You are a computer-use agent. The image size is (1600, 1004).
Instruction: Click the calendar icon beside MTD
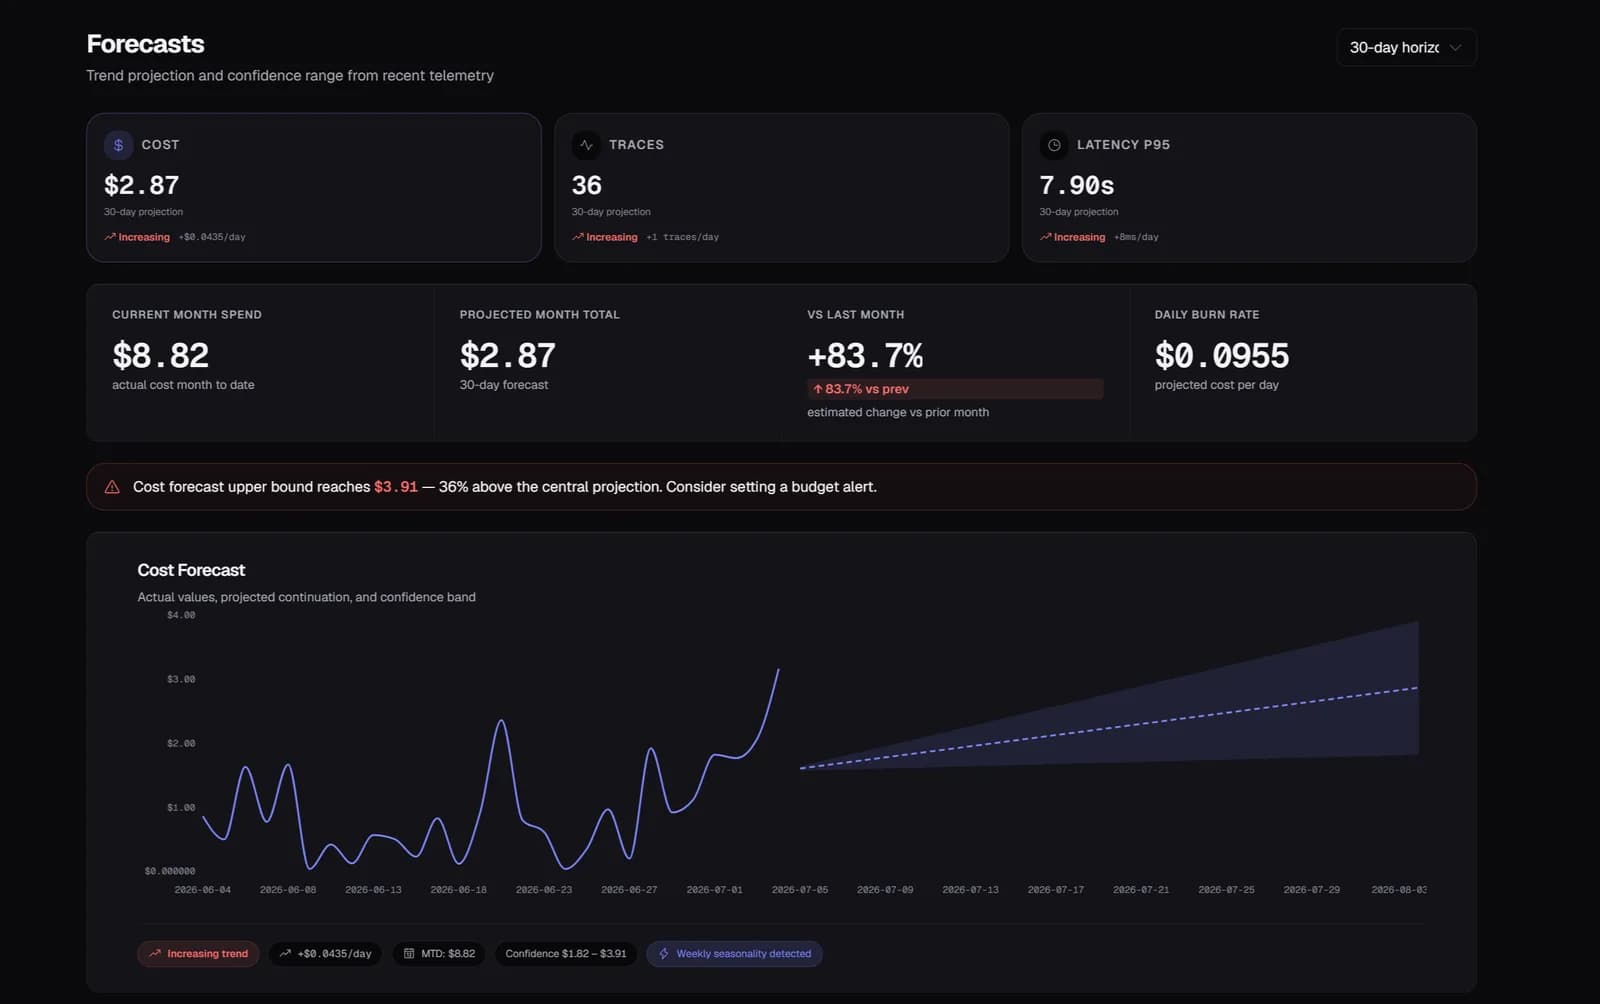[x=409, y=954]
